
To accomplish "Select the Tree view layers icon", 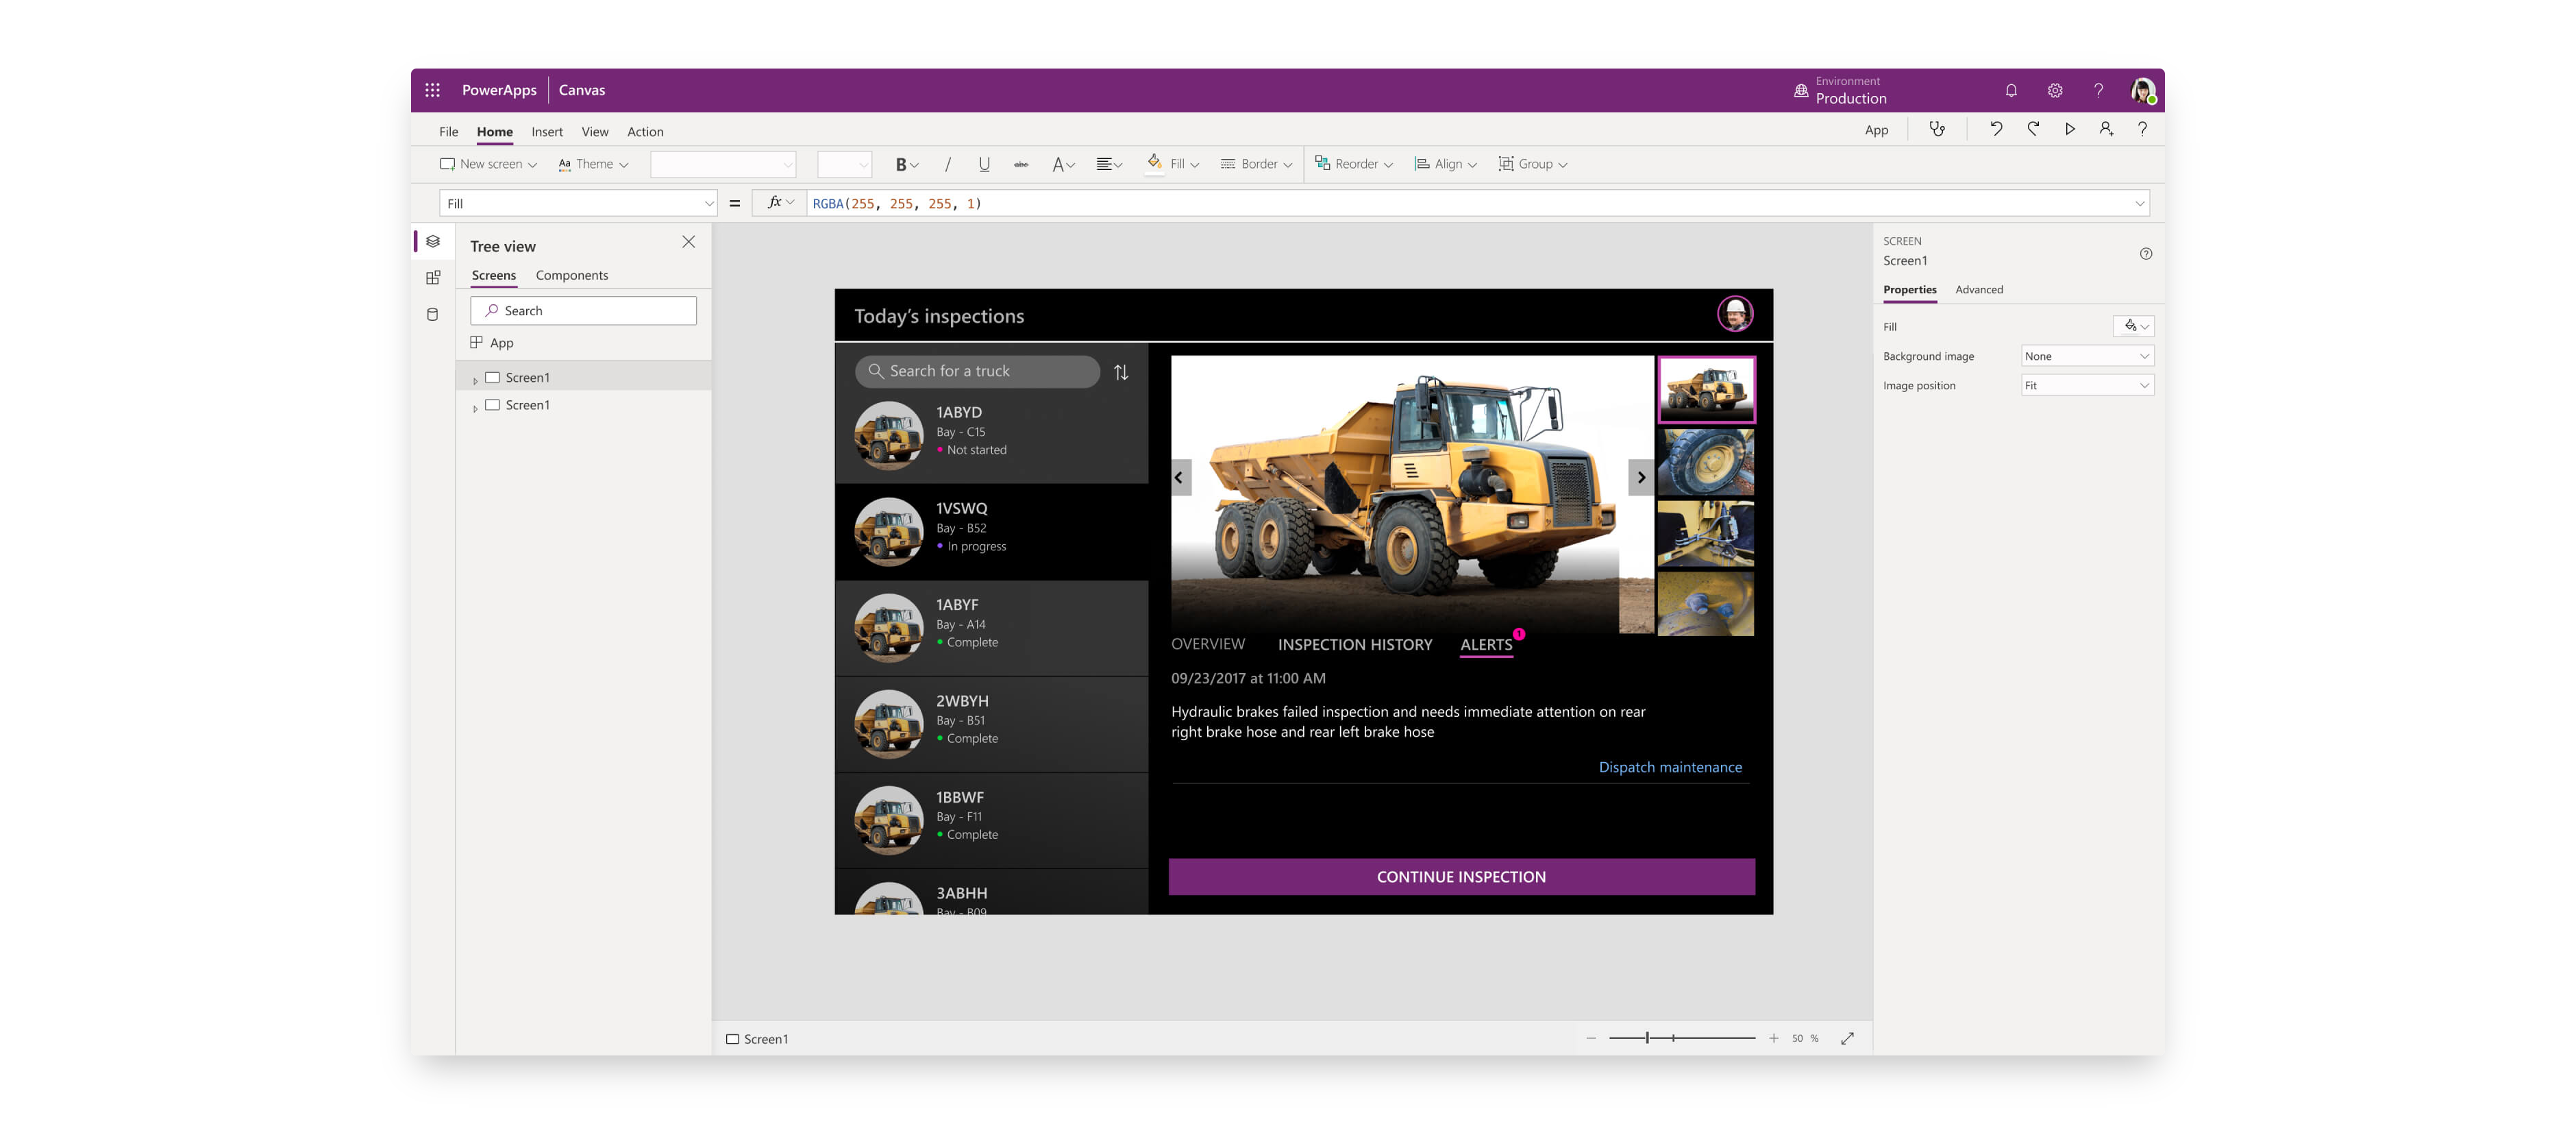I will [x=433, y=242].
